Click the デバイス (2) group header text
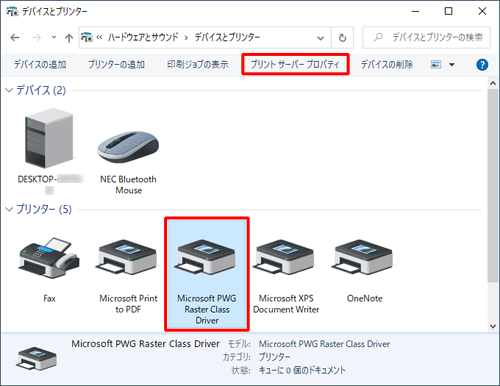This screenshot has height=386, width=500. (41, 90)
